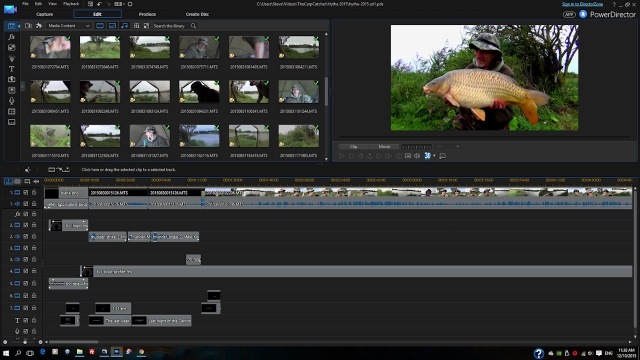640x360 pixels.
Task: Open the Media Content dropdown
Action: [x=68, y=26]
